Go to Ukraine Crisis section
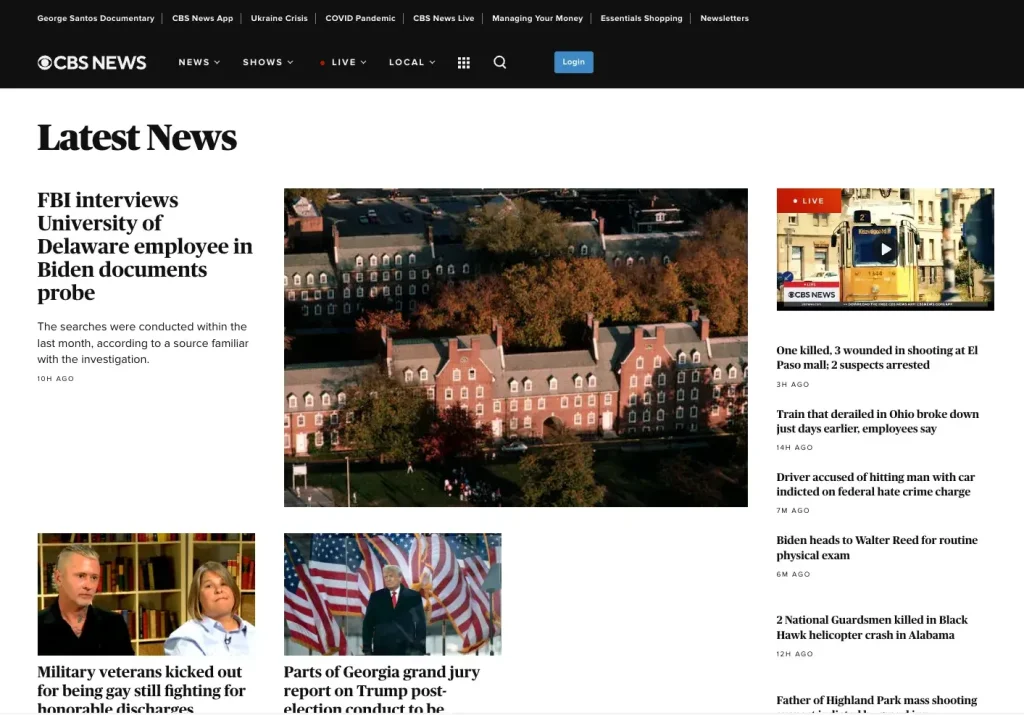1024x715 pixels. [x=279, y=18]
